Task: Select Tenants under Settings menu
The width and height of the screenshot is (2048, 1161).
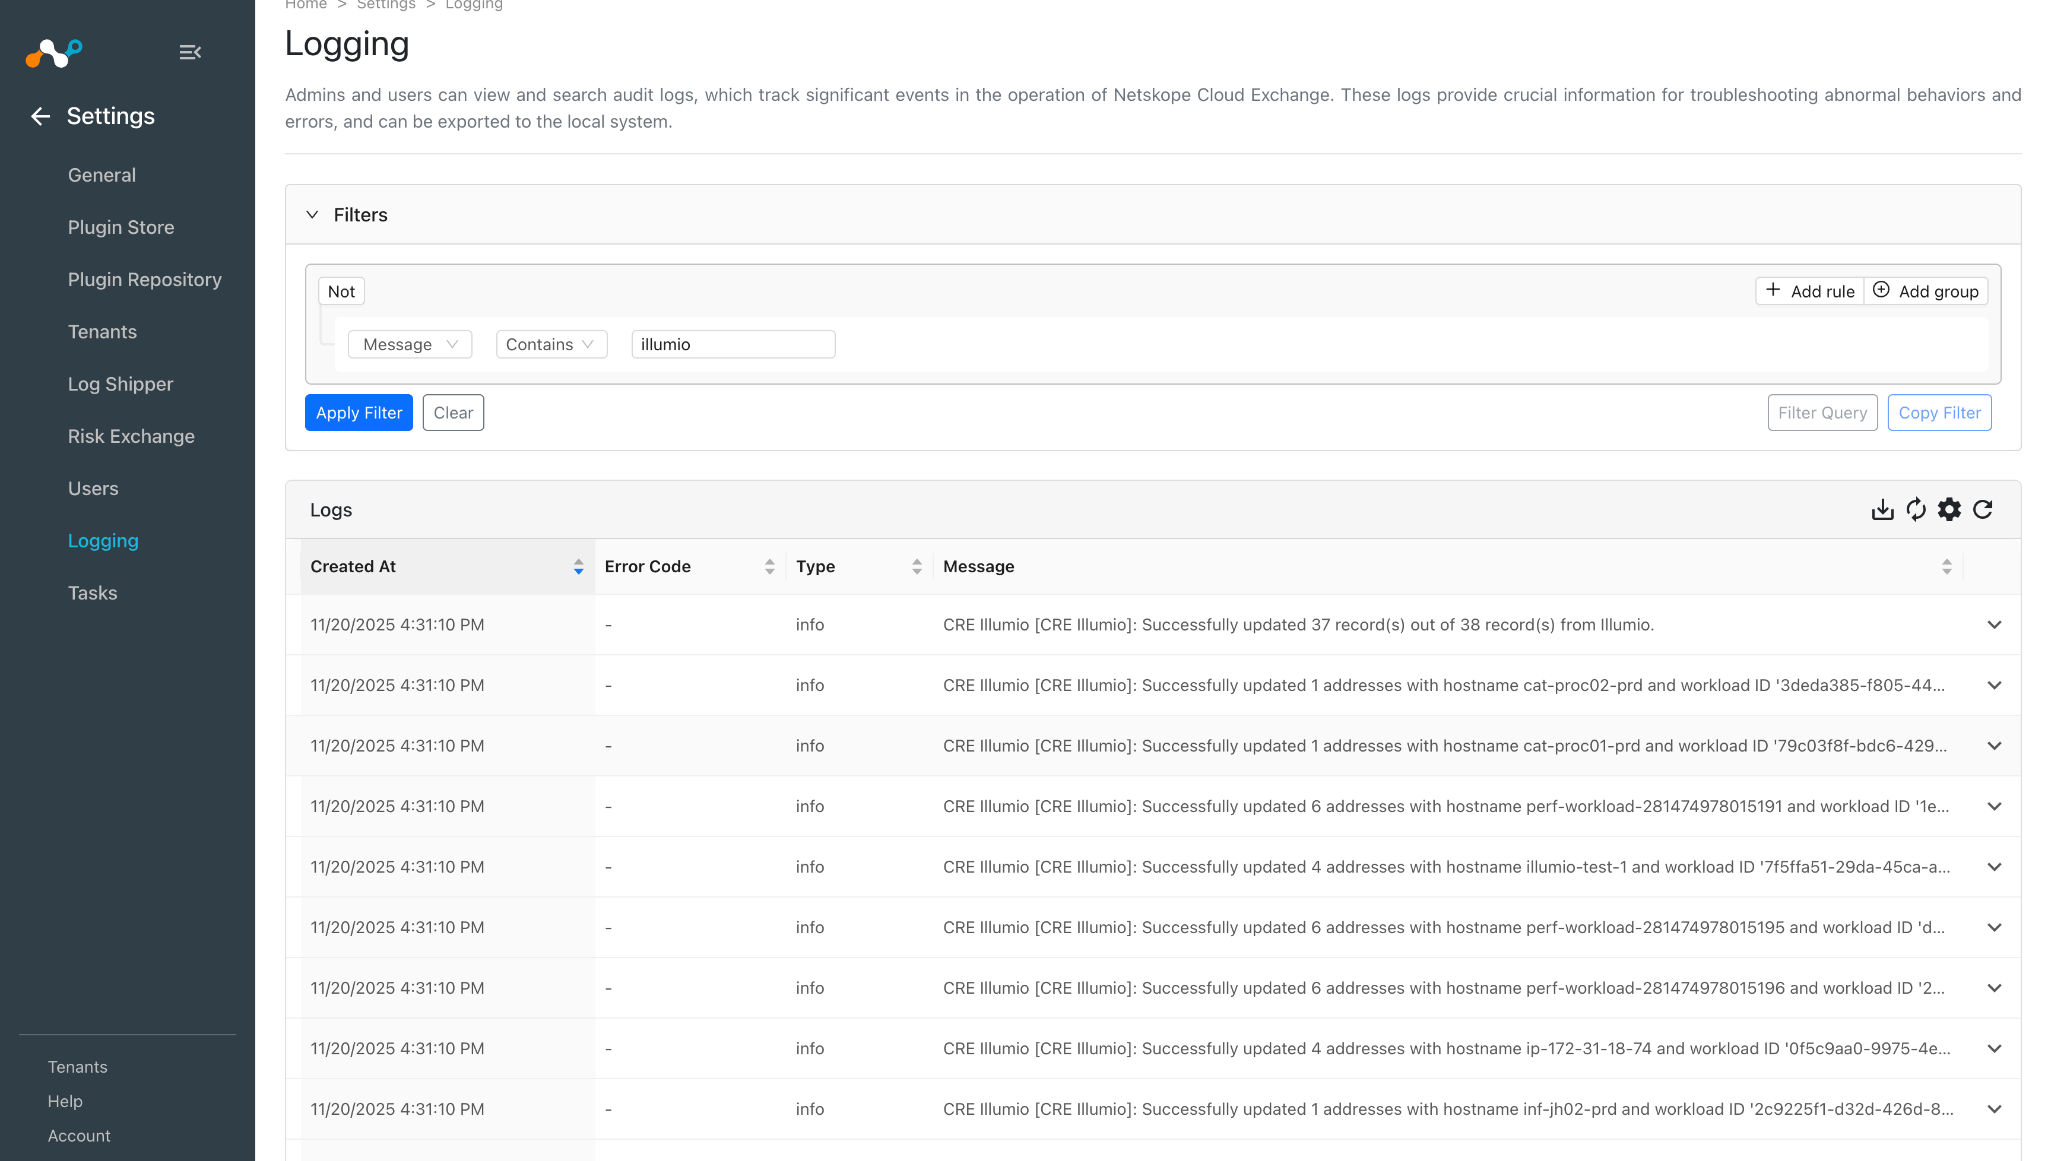Action: click(x=102, y=332)
